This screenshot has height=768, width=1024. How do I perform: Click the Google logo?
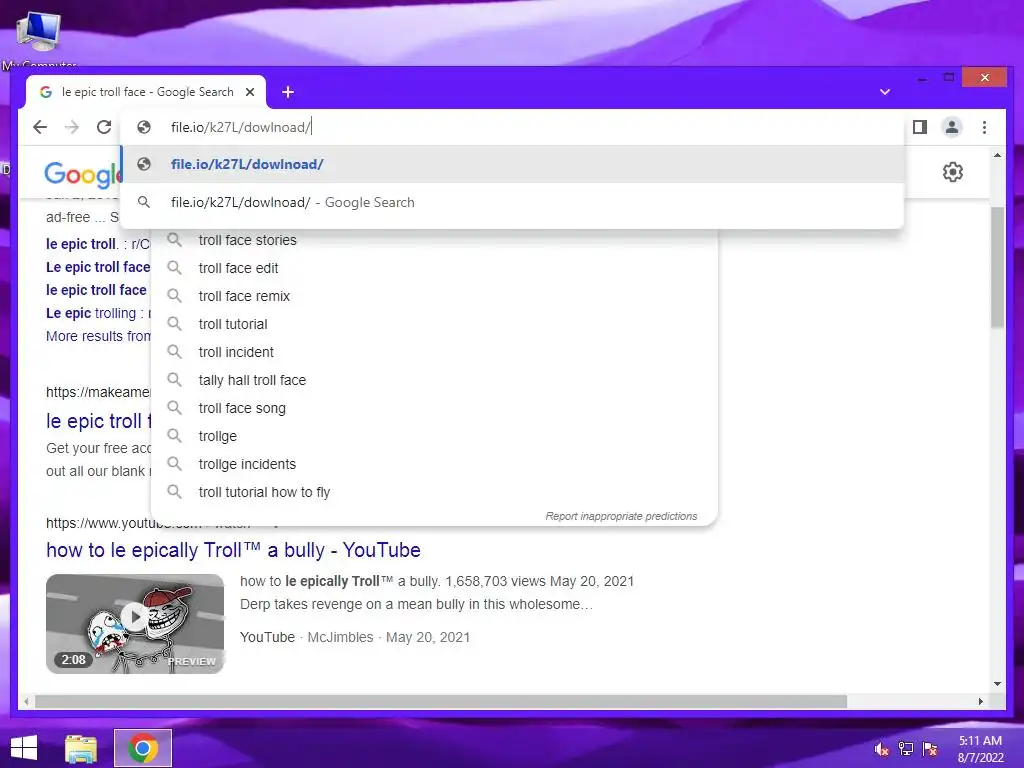coord(82,174)
